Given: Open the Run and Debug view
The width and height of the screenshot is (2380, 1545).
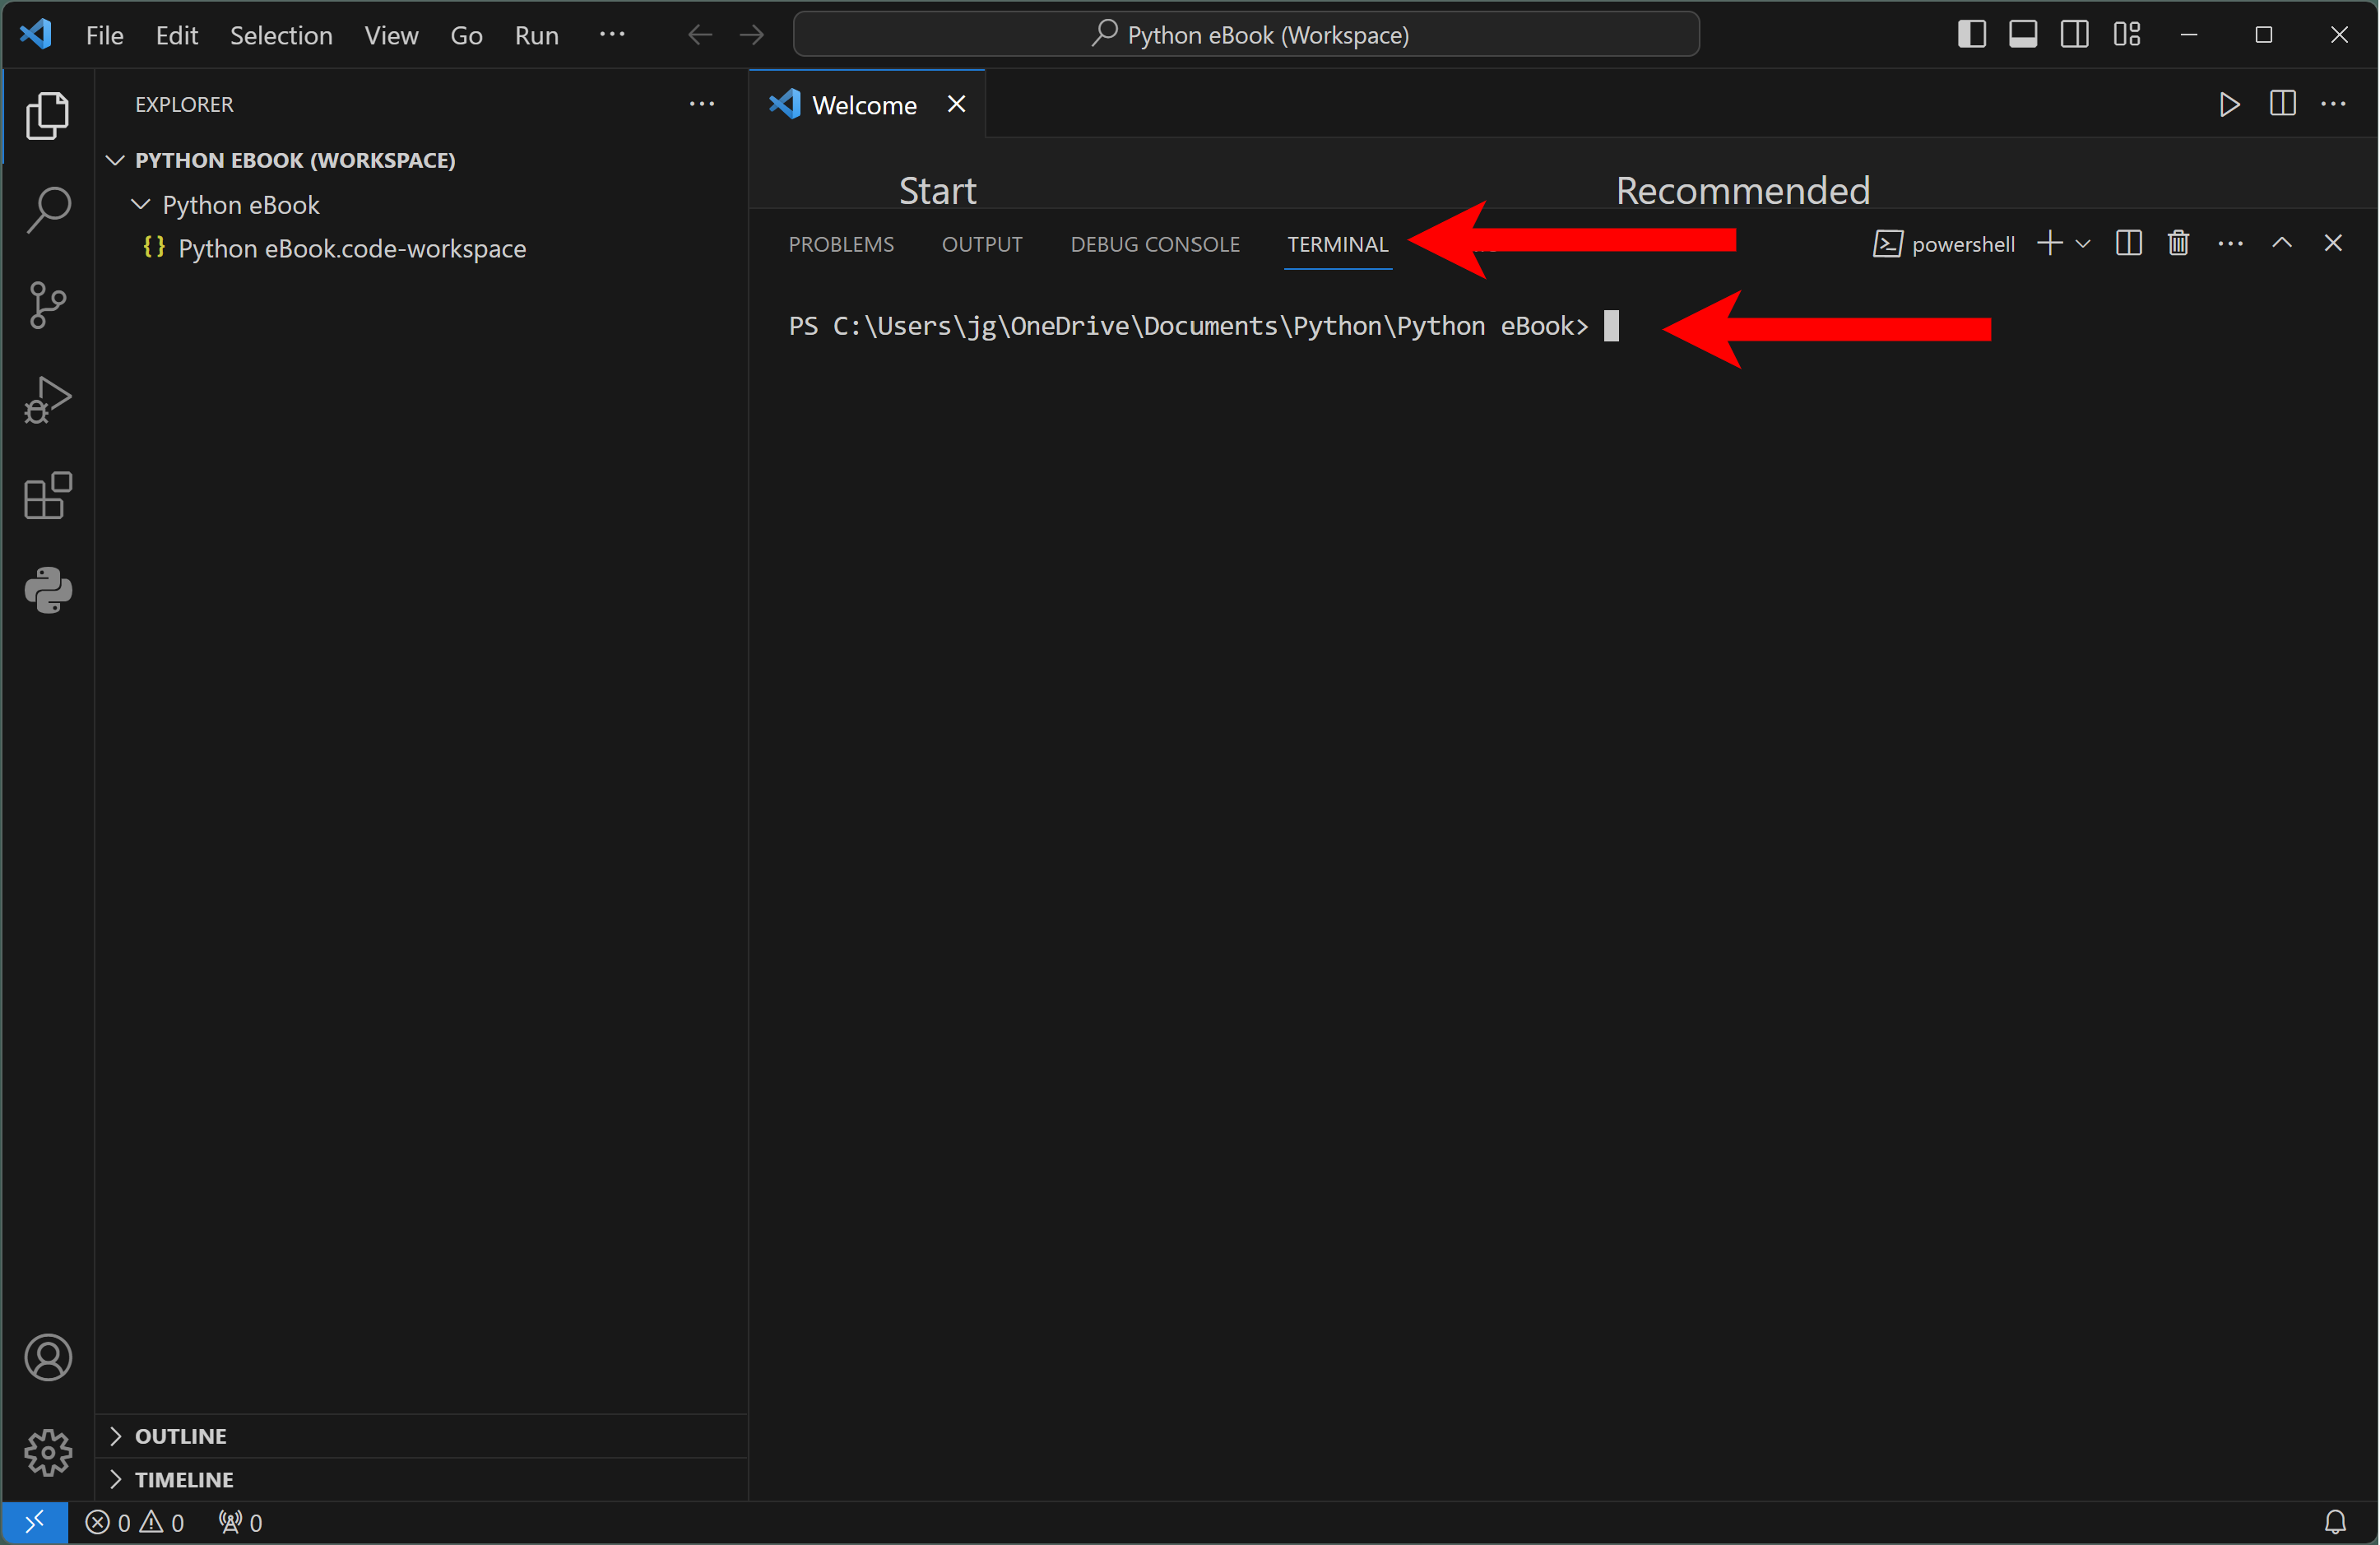Looking at the screenshot, I should (47, 400).
